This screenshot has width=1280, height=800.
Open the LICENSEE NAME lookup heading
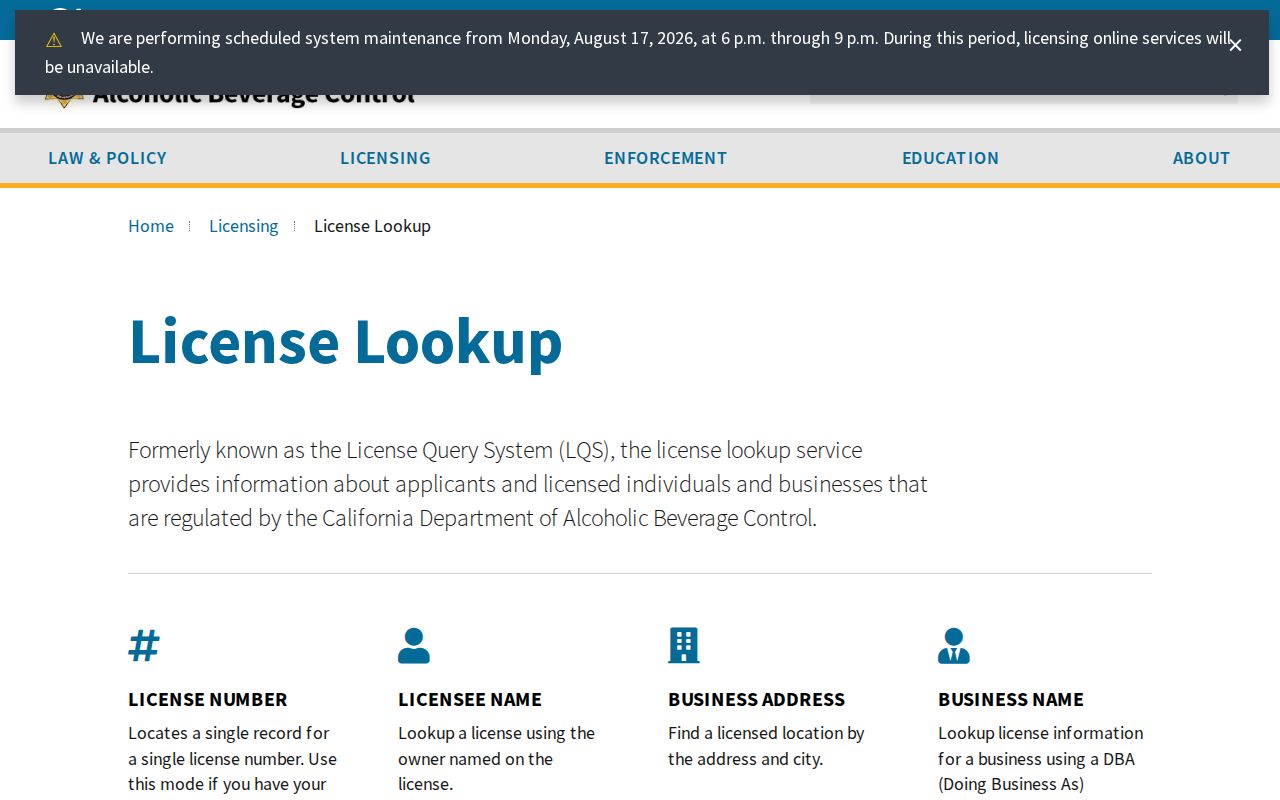470,699
